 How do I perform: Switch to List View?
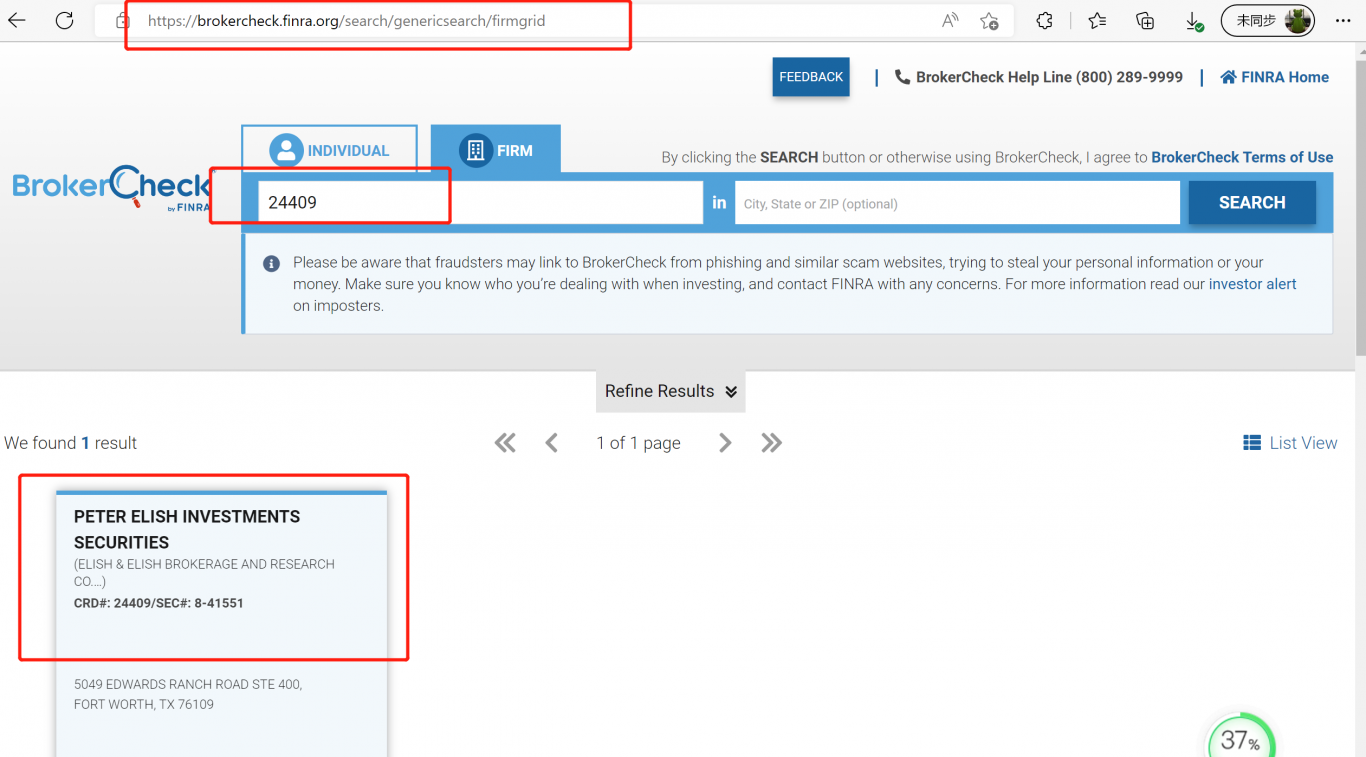click(x=1290, y=443)
